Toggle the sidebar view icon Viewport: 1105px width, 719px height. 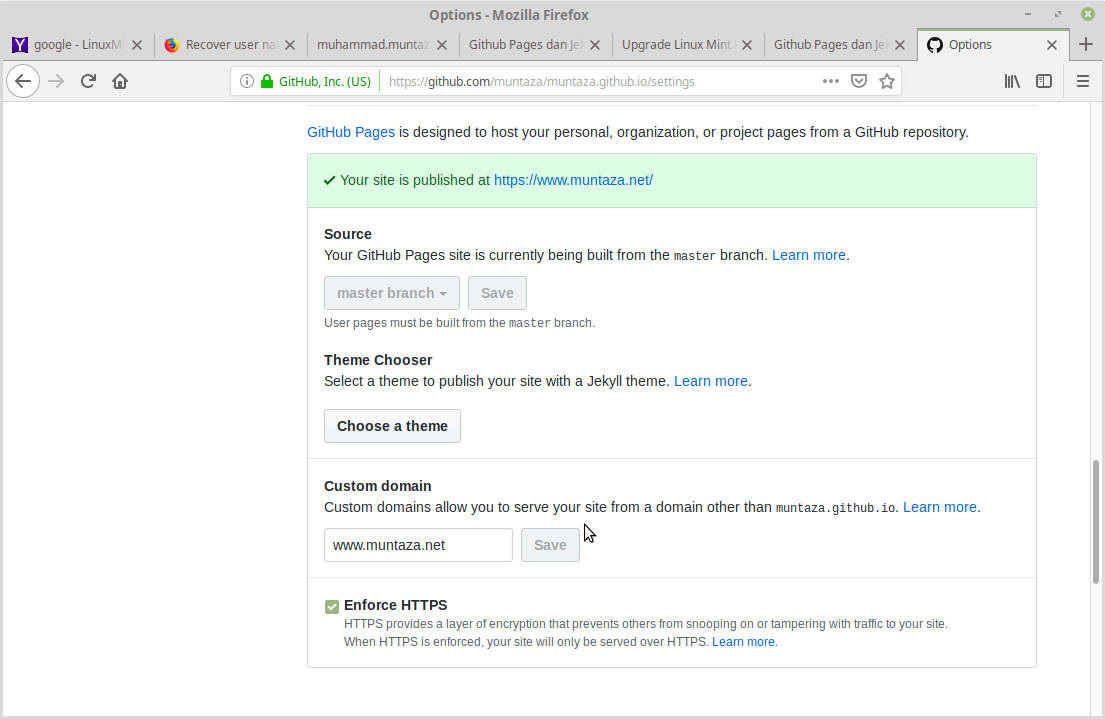tap(1043, 82)
